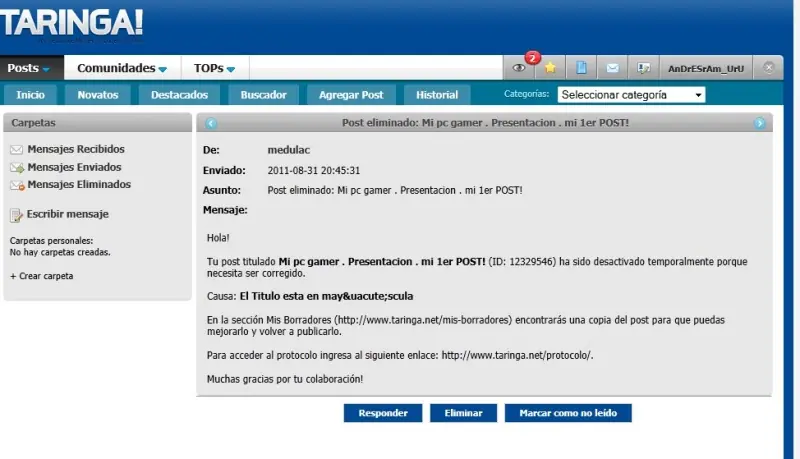Open favorites star icon in top bar
The height and width of the screenshot is (459, 800).
click(550, 68)
